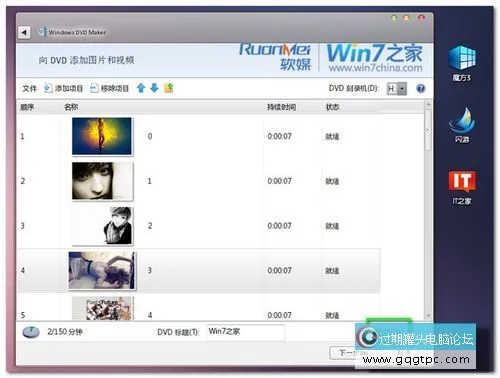Image resolution: width=500 pixels, height=378 pixels.
Task: Click the scrollbar down arrow of the list
Action: pyautogui.click(x=428, y=316)
